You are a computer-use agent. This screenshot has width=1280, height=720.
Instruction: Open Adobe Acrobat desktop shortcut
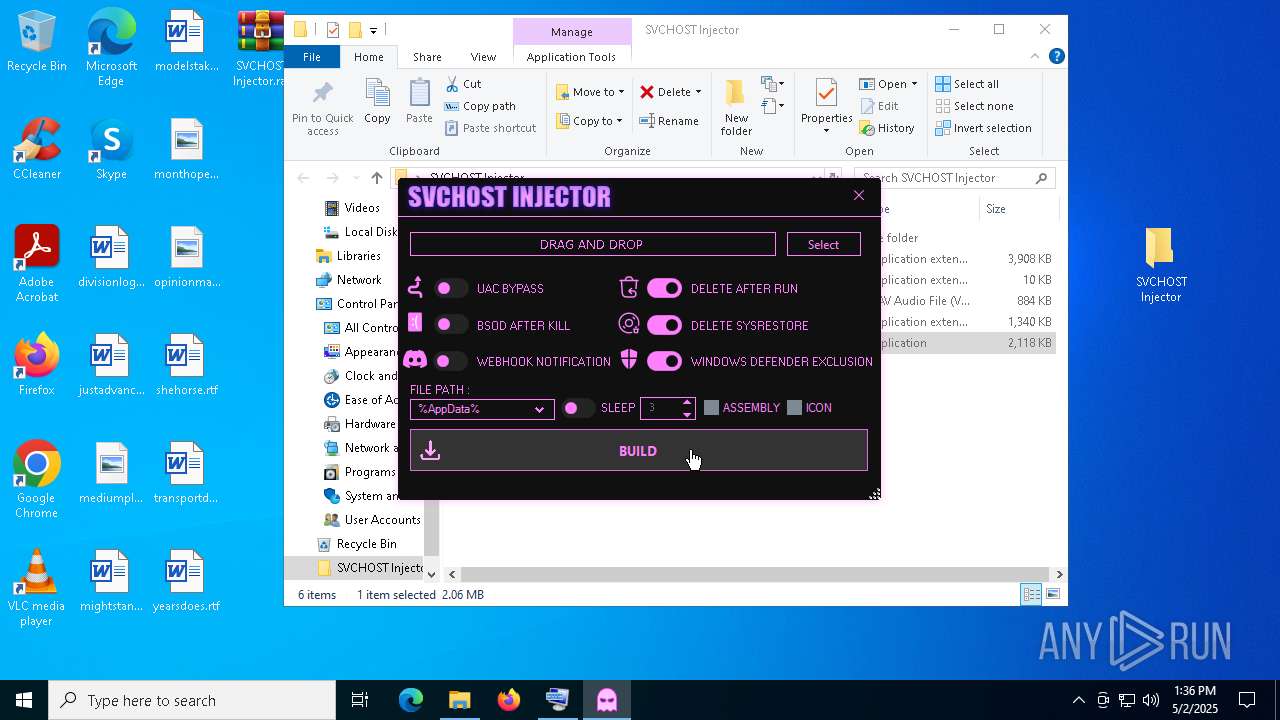[37, 264]
